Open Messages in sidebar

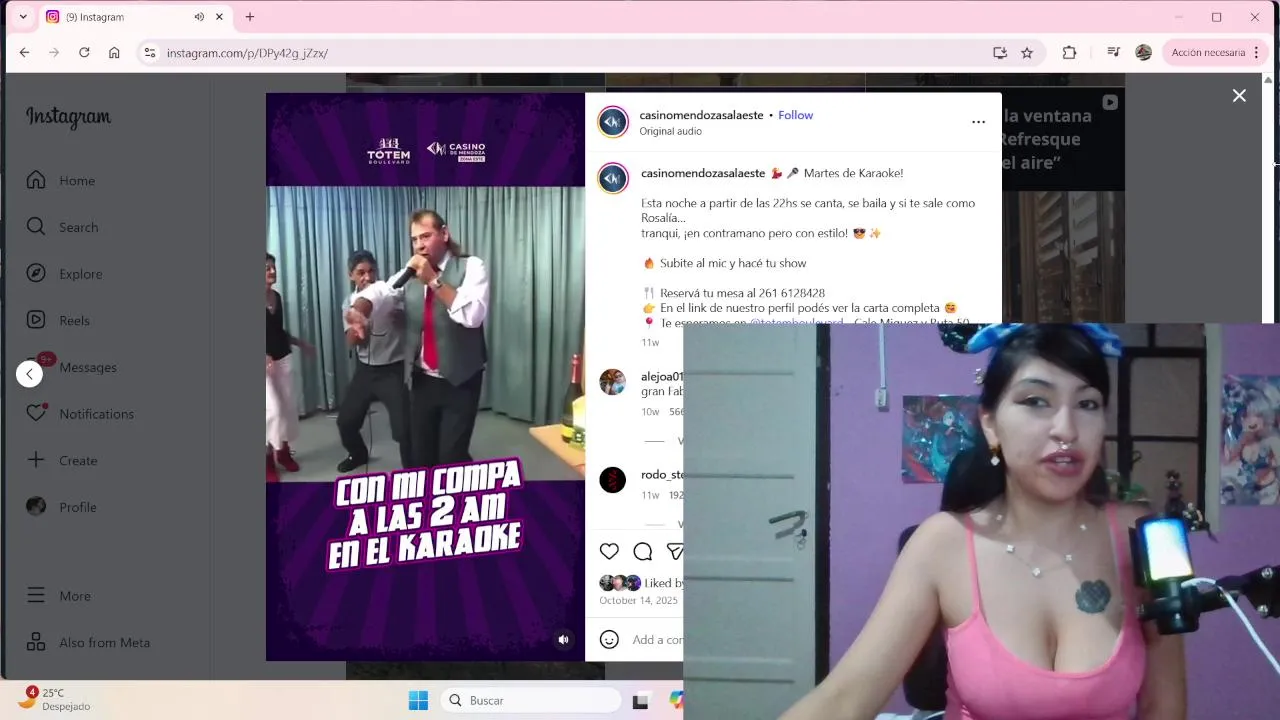[x=71, y=367]
